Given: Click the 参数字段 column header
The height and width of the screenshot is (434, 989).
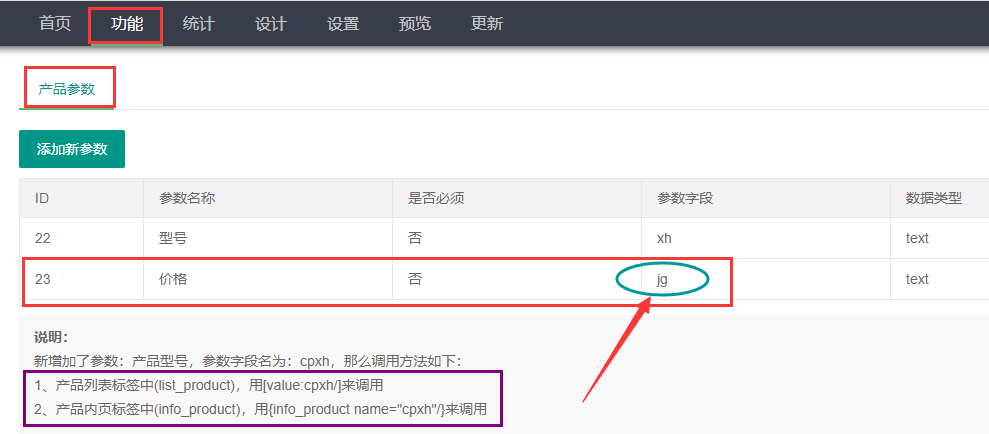Looking at the screenshot, I should pyautogui.click(x=685, y=198).
